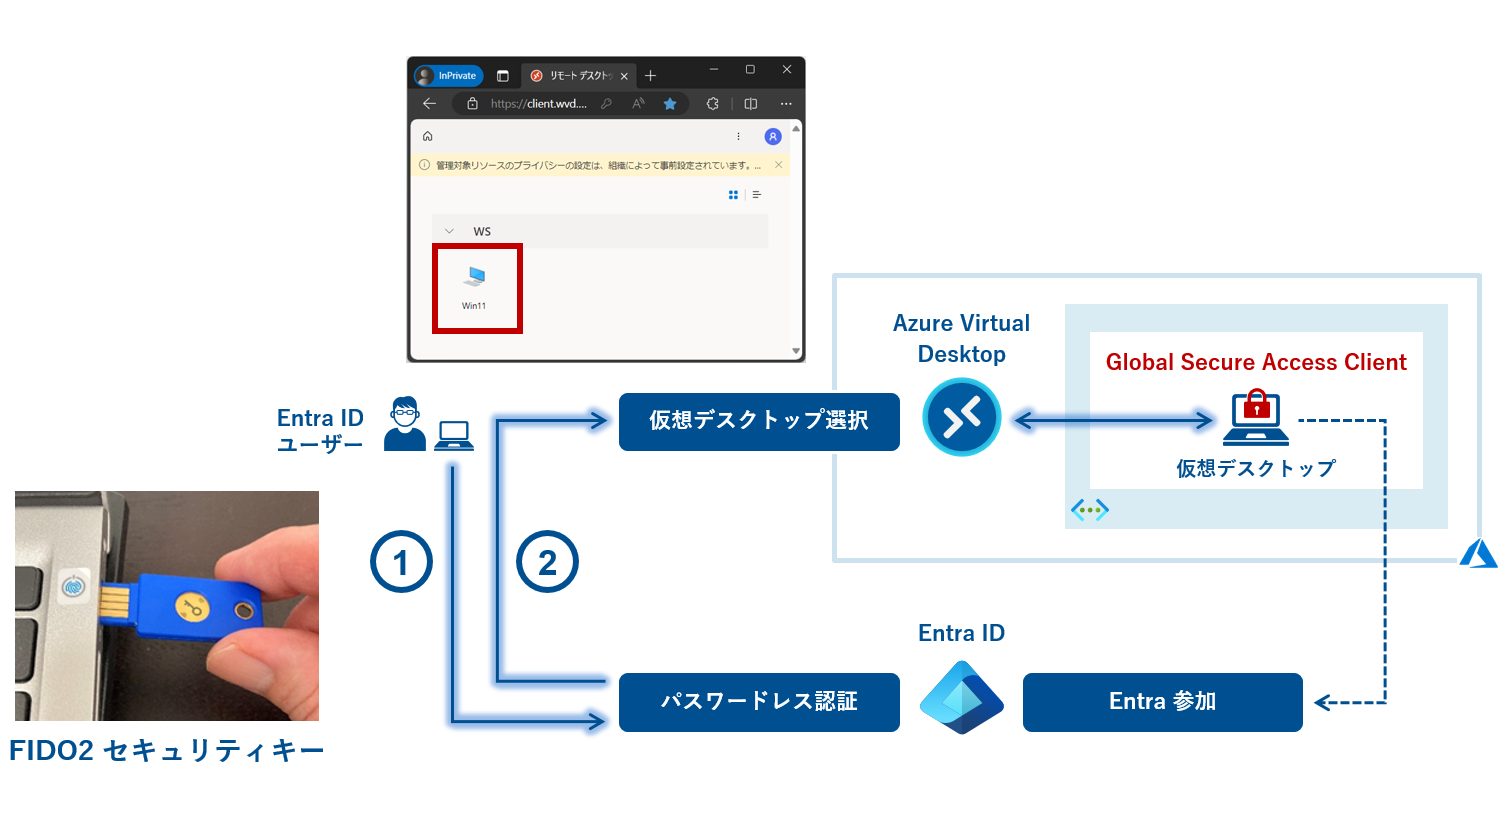Screen dimensions: 1505x837
Task: Minimize the browser window
Action: click(x=714, y=69)
